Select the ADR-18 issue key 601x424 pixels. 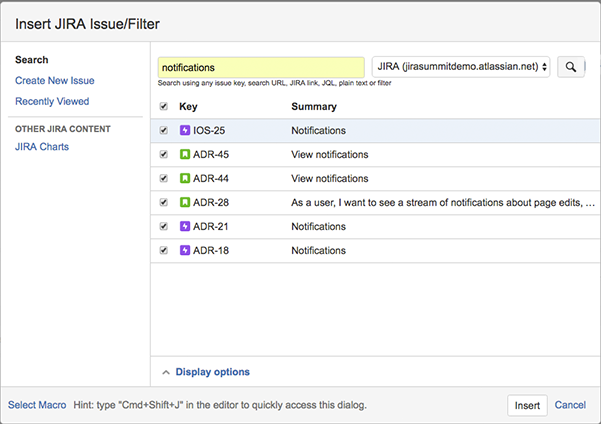(211, 250)
